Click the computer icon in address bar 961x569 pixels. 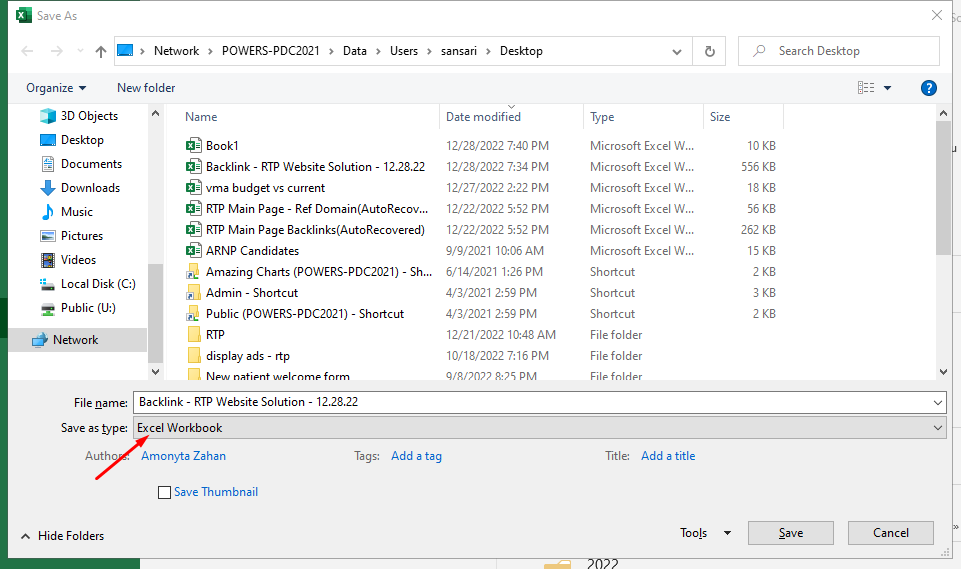click(x=125, y=50)
